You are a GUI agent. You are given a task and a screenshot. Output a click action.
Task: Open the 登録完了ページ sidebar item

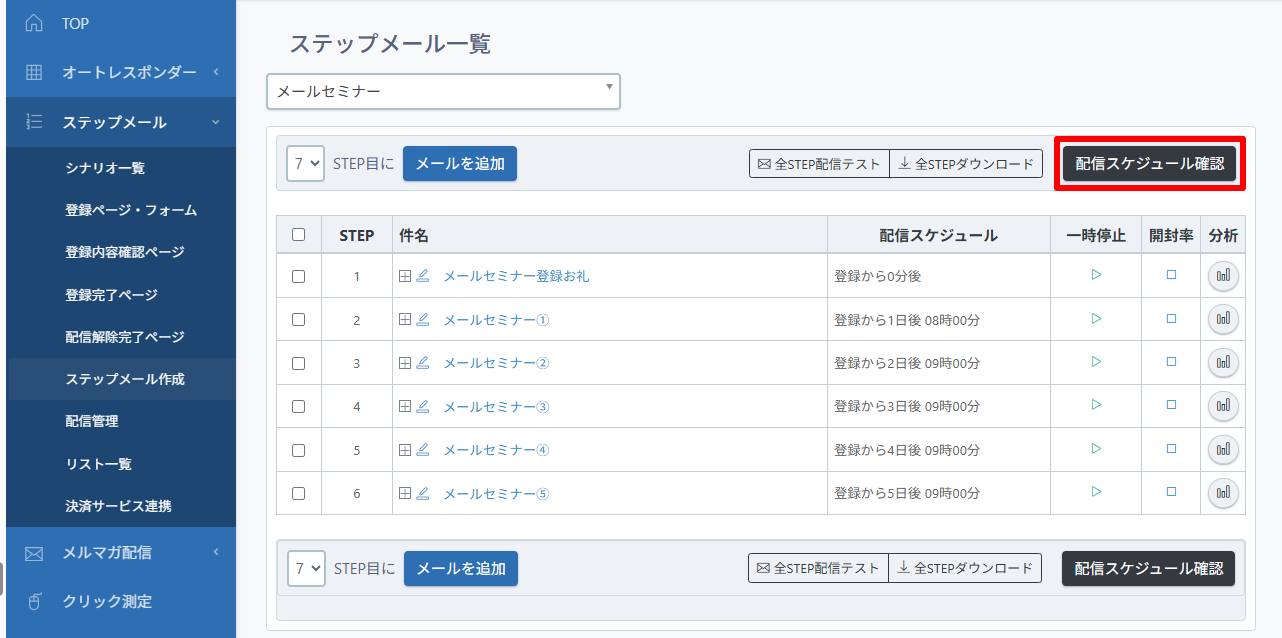(111, 295)
